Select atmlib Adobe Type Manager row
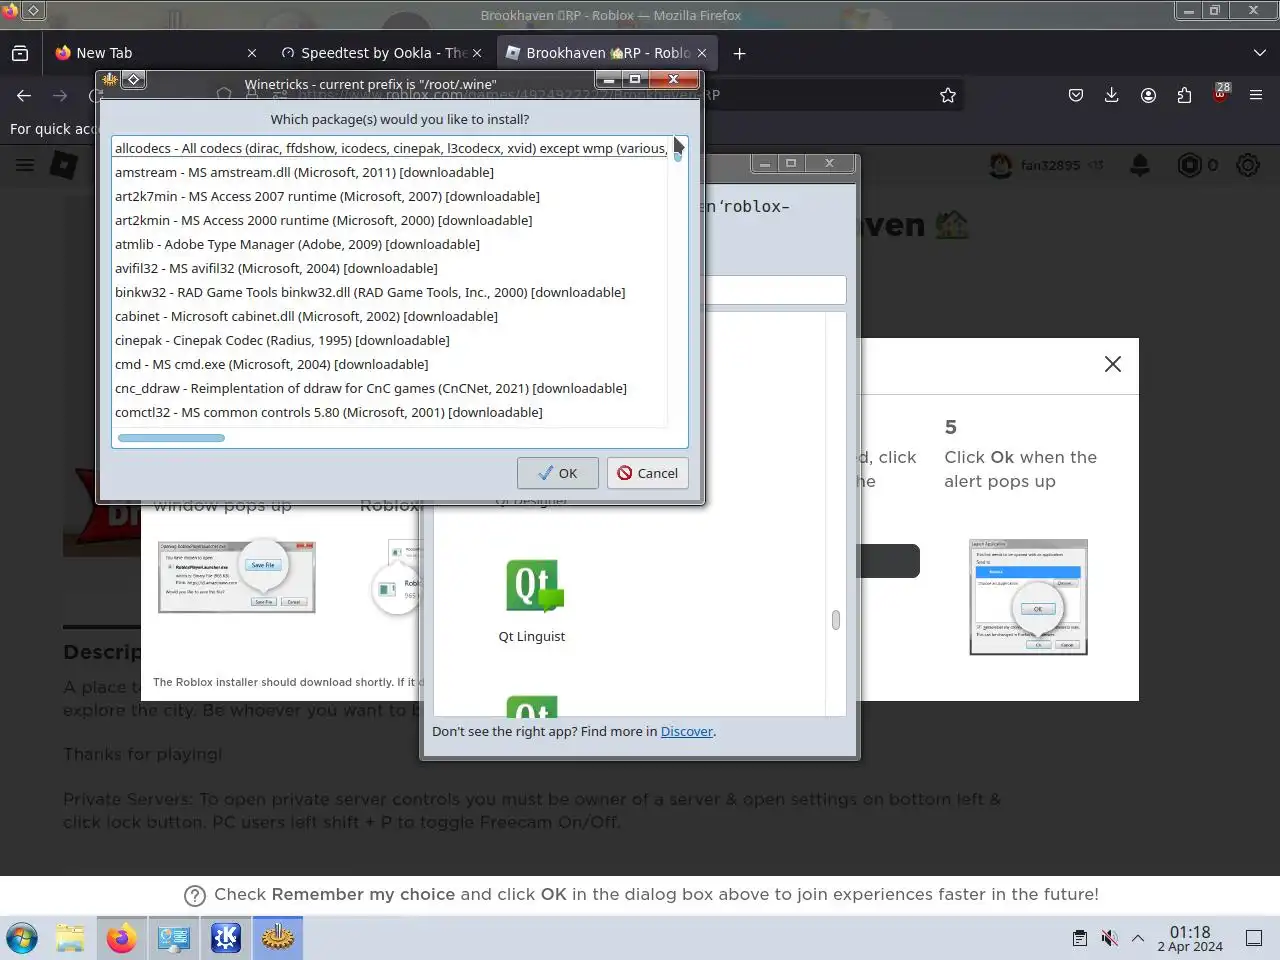 390,244
